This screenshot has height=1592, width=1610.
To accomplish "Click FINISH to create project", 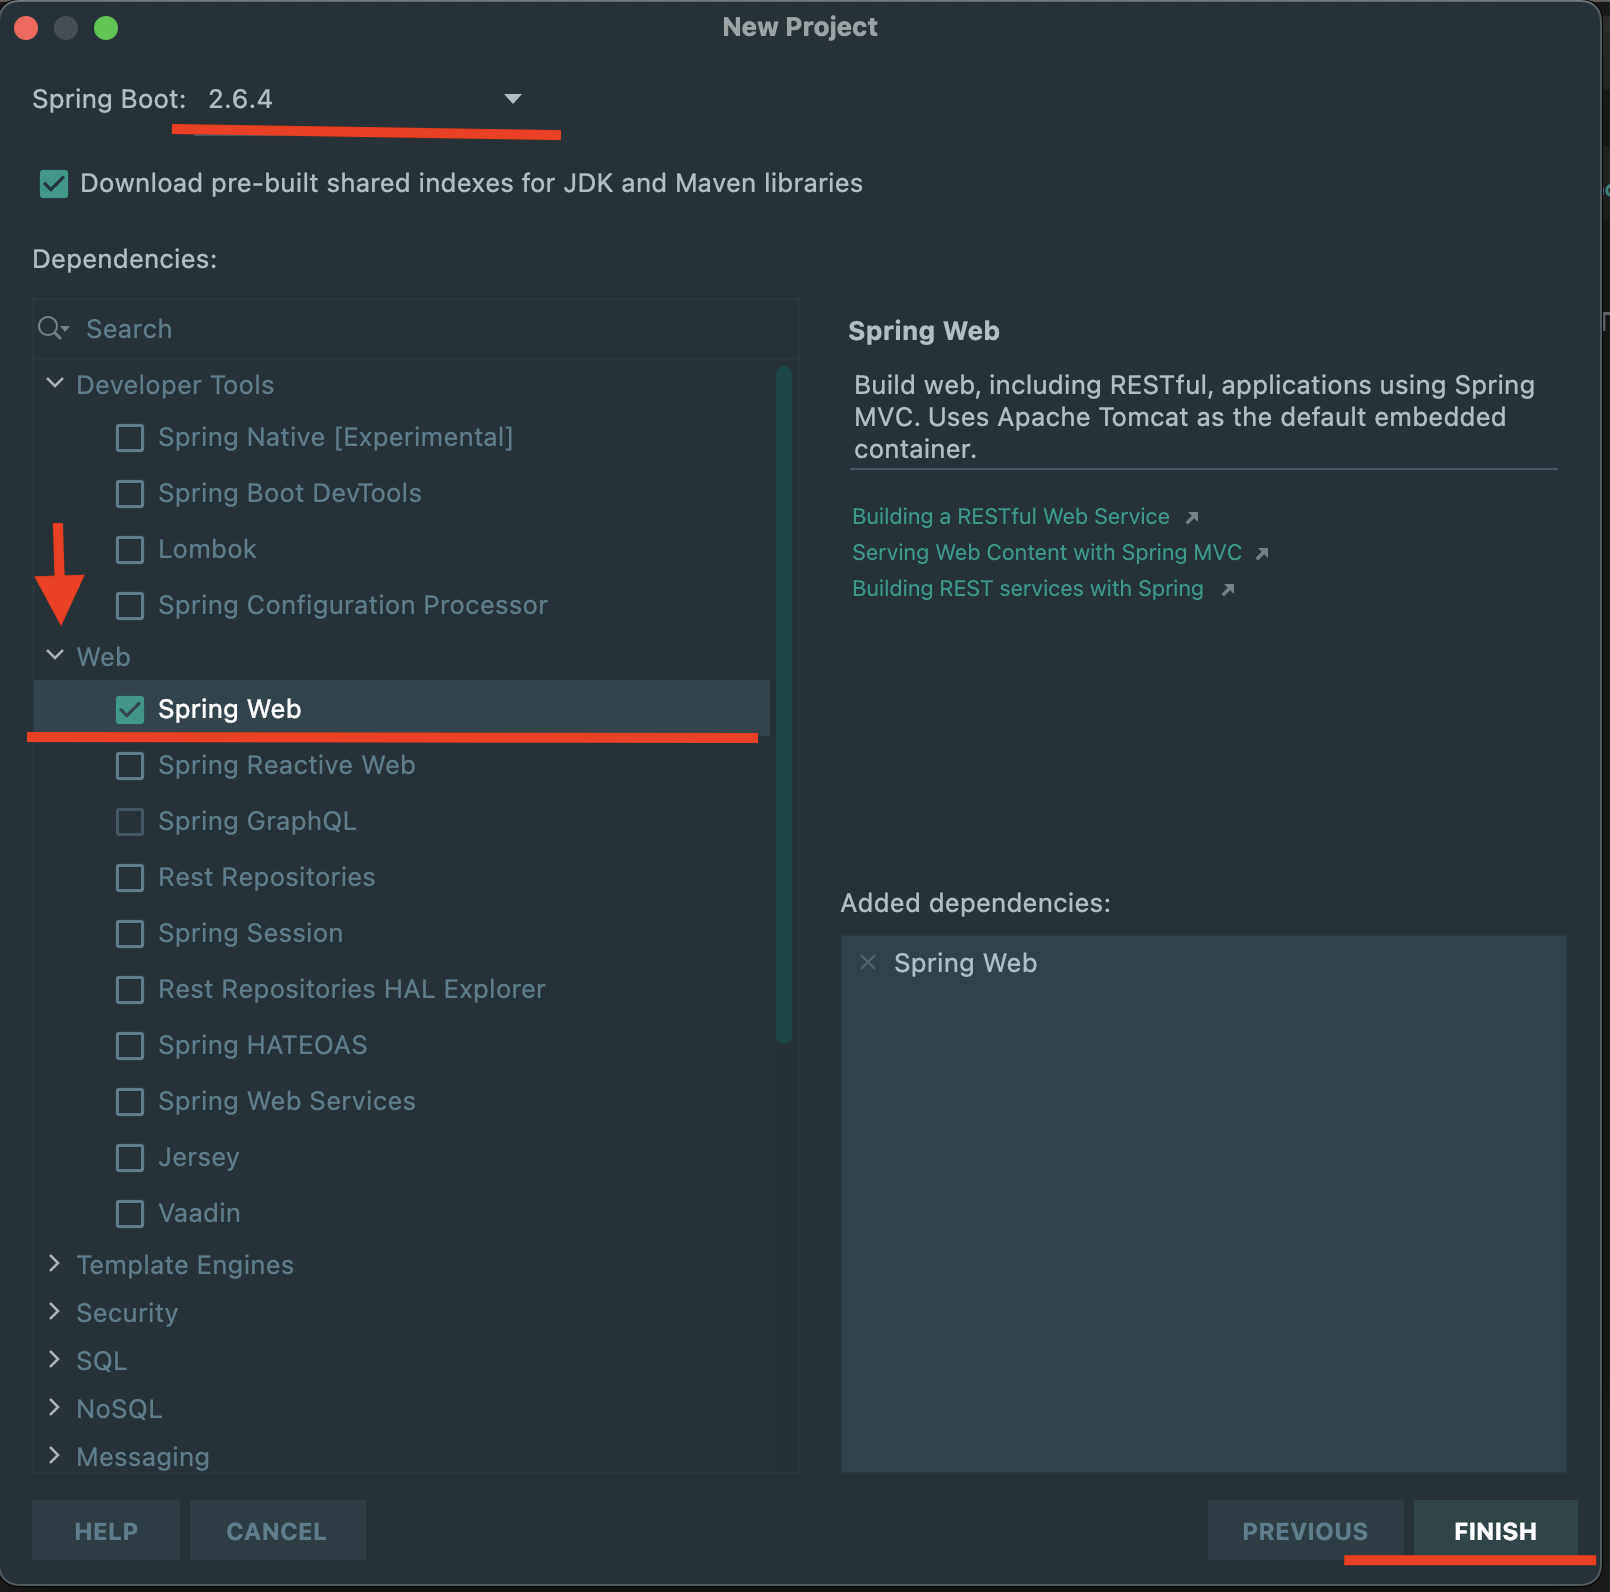I will [x=1495, y=1531].
